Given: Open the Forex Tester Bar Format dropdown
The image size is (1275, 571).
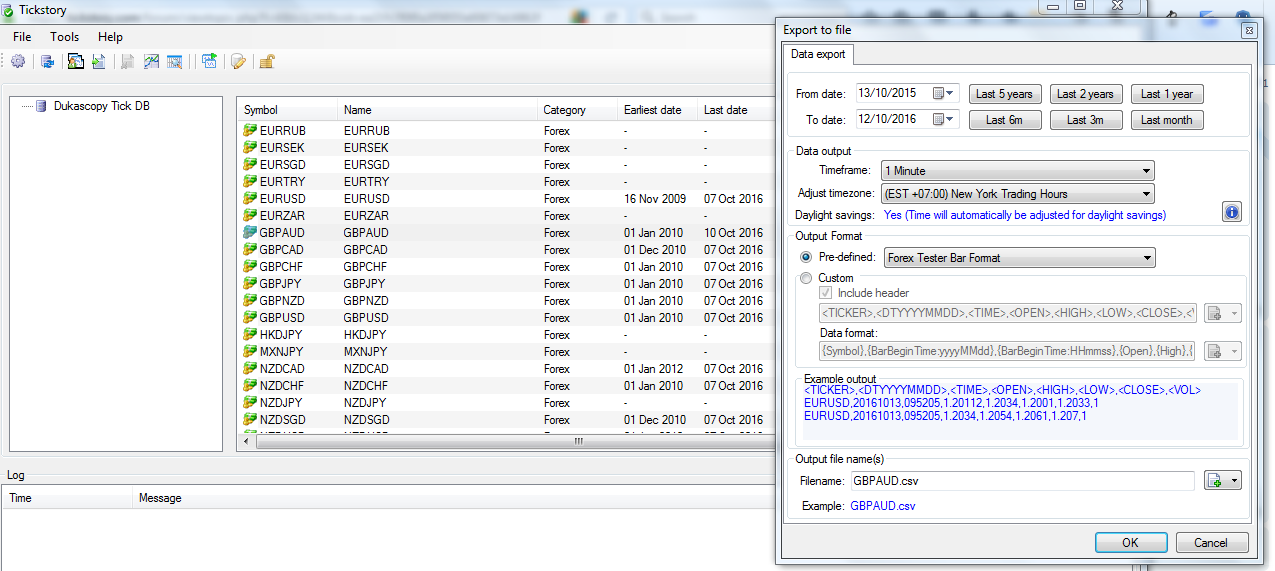Looking at the screenshot, I should (x=1018, y=258).
